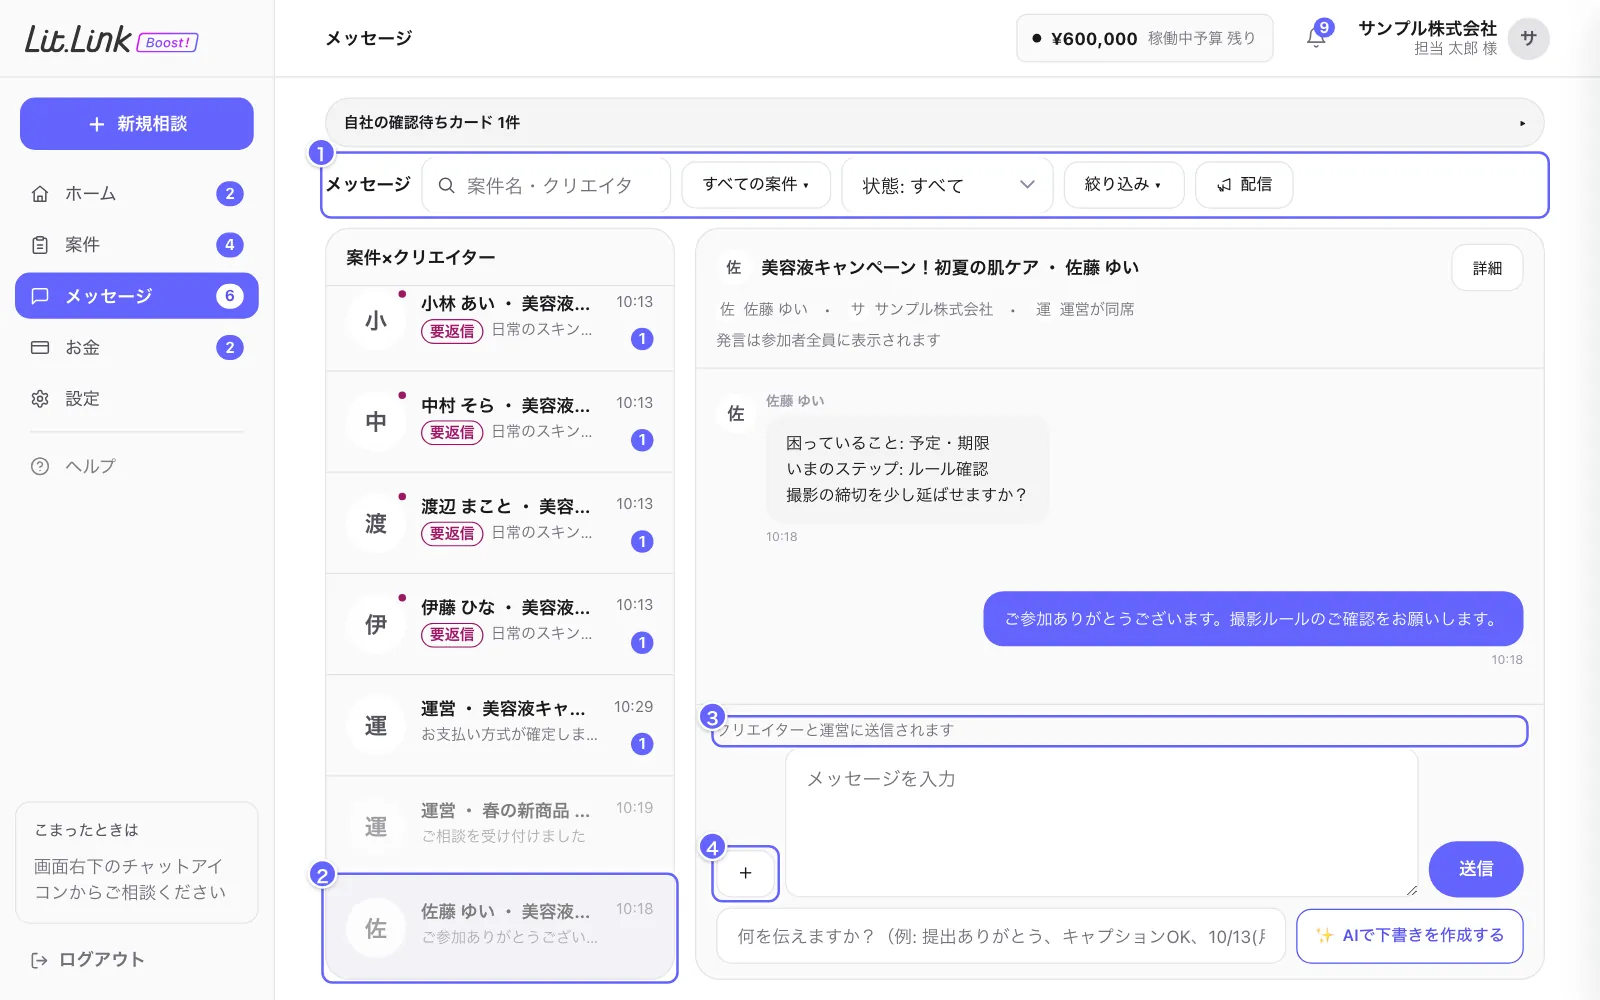Click the サ user avatar
The width and height of the screenshot is (1600, 1000).
(1528, 39)
